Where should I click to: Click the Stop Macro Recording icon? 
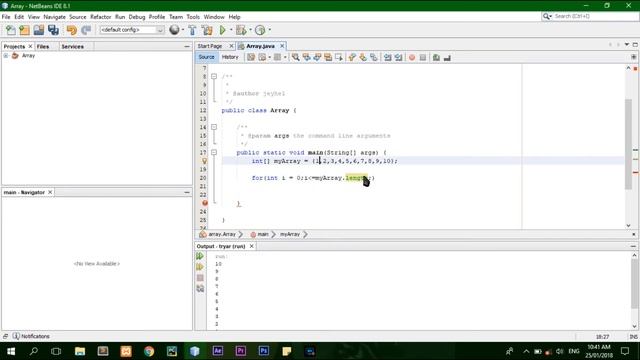(423, 58)
